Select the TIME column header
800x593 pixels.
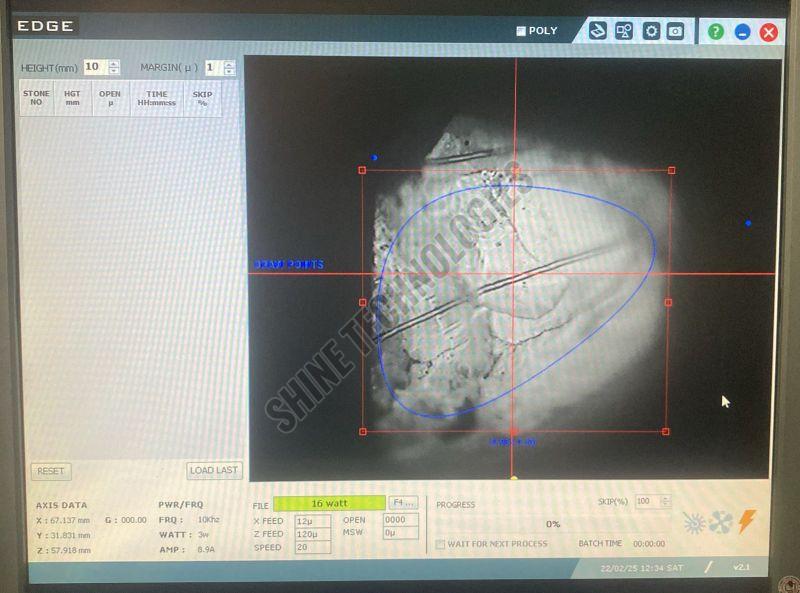[157, 98]
